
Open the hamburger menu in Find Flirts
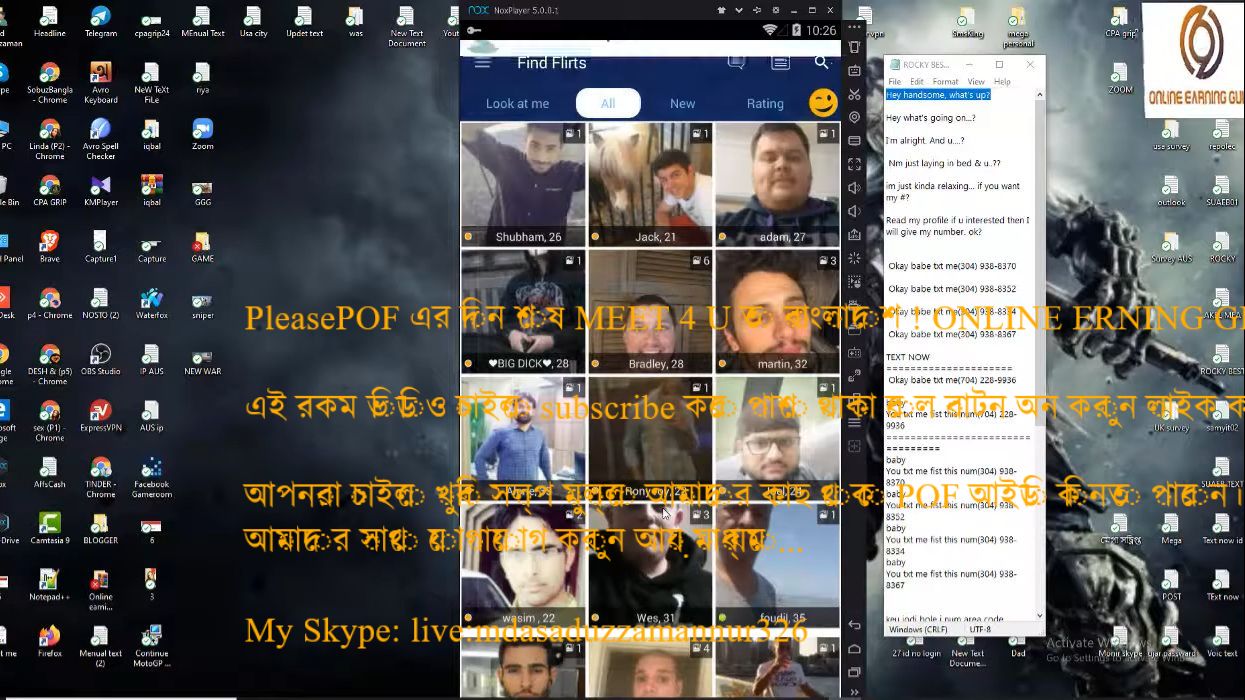[x=483, y=62]
